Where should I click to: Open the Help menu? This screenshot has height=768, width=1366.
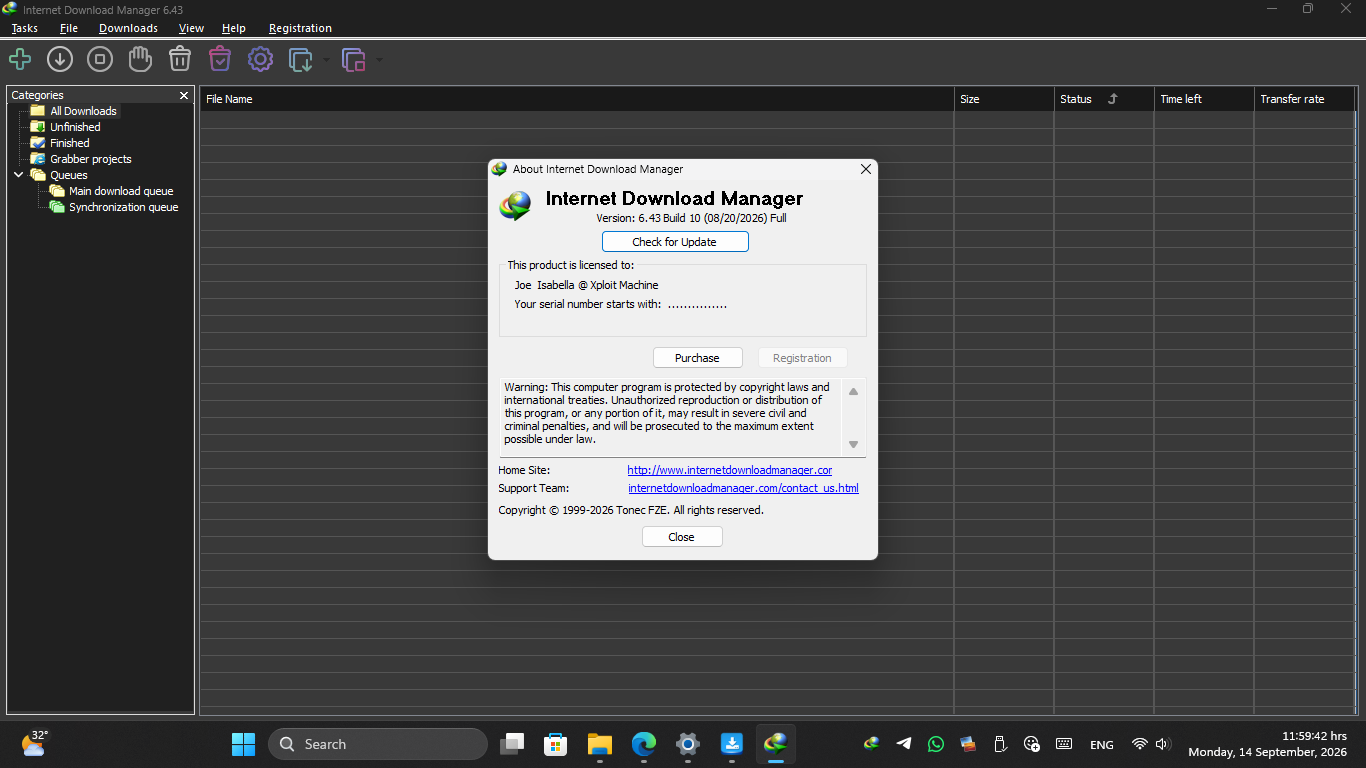[234, 28]
